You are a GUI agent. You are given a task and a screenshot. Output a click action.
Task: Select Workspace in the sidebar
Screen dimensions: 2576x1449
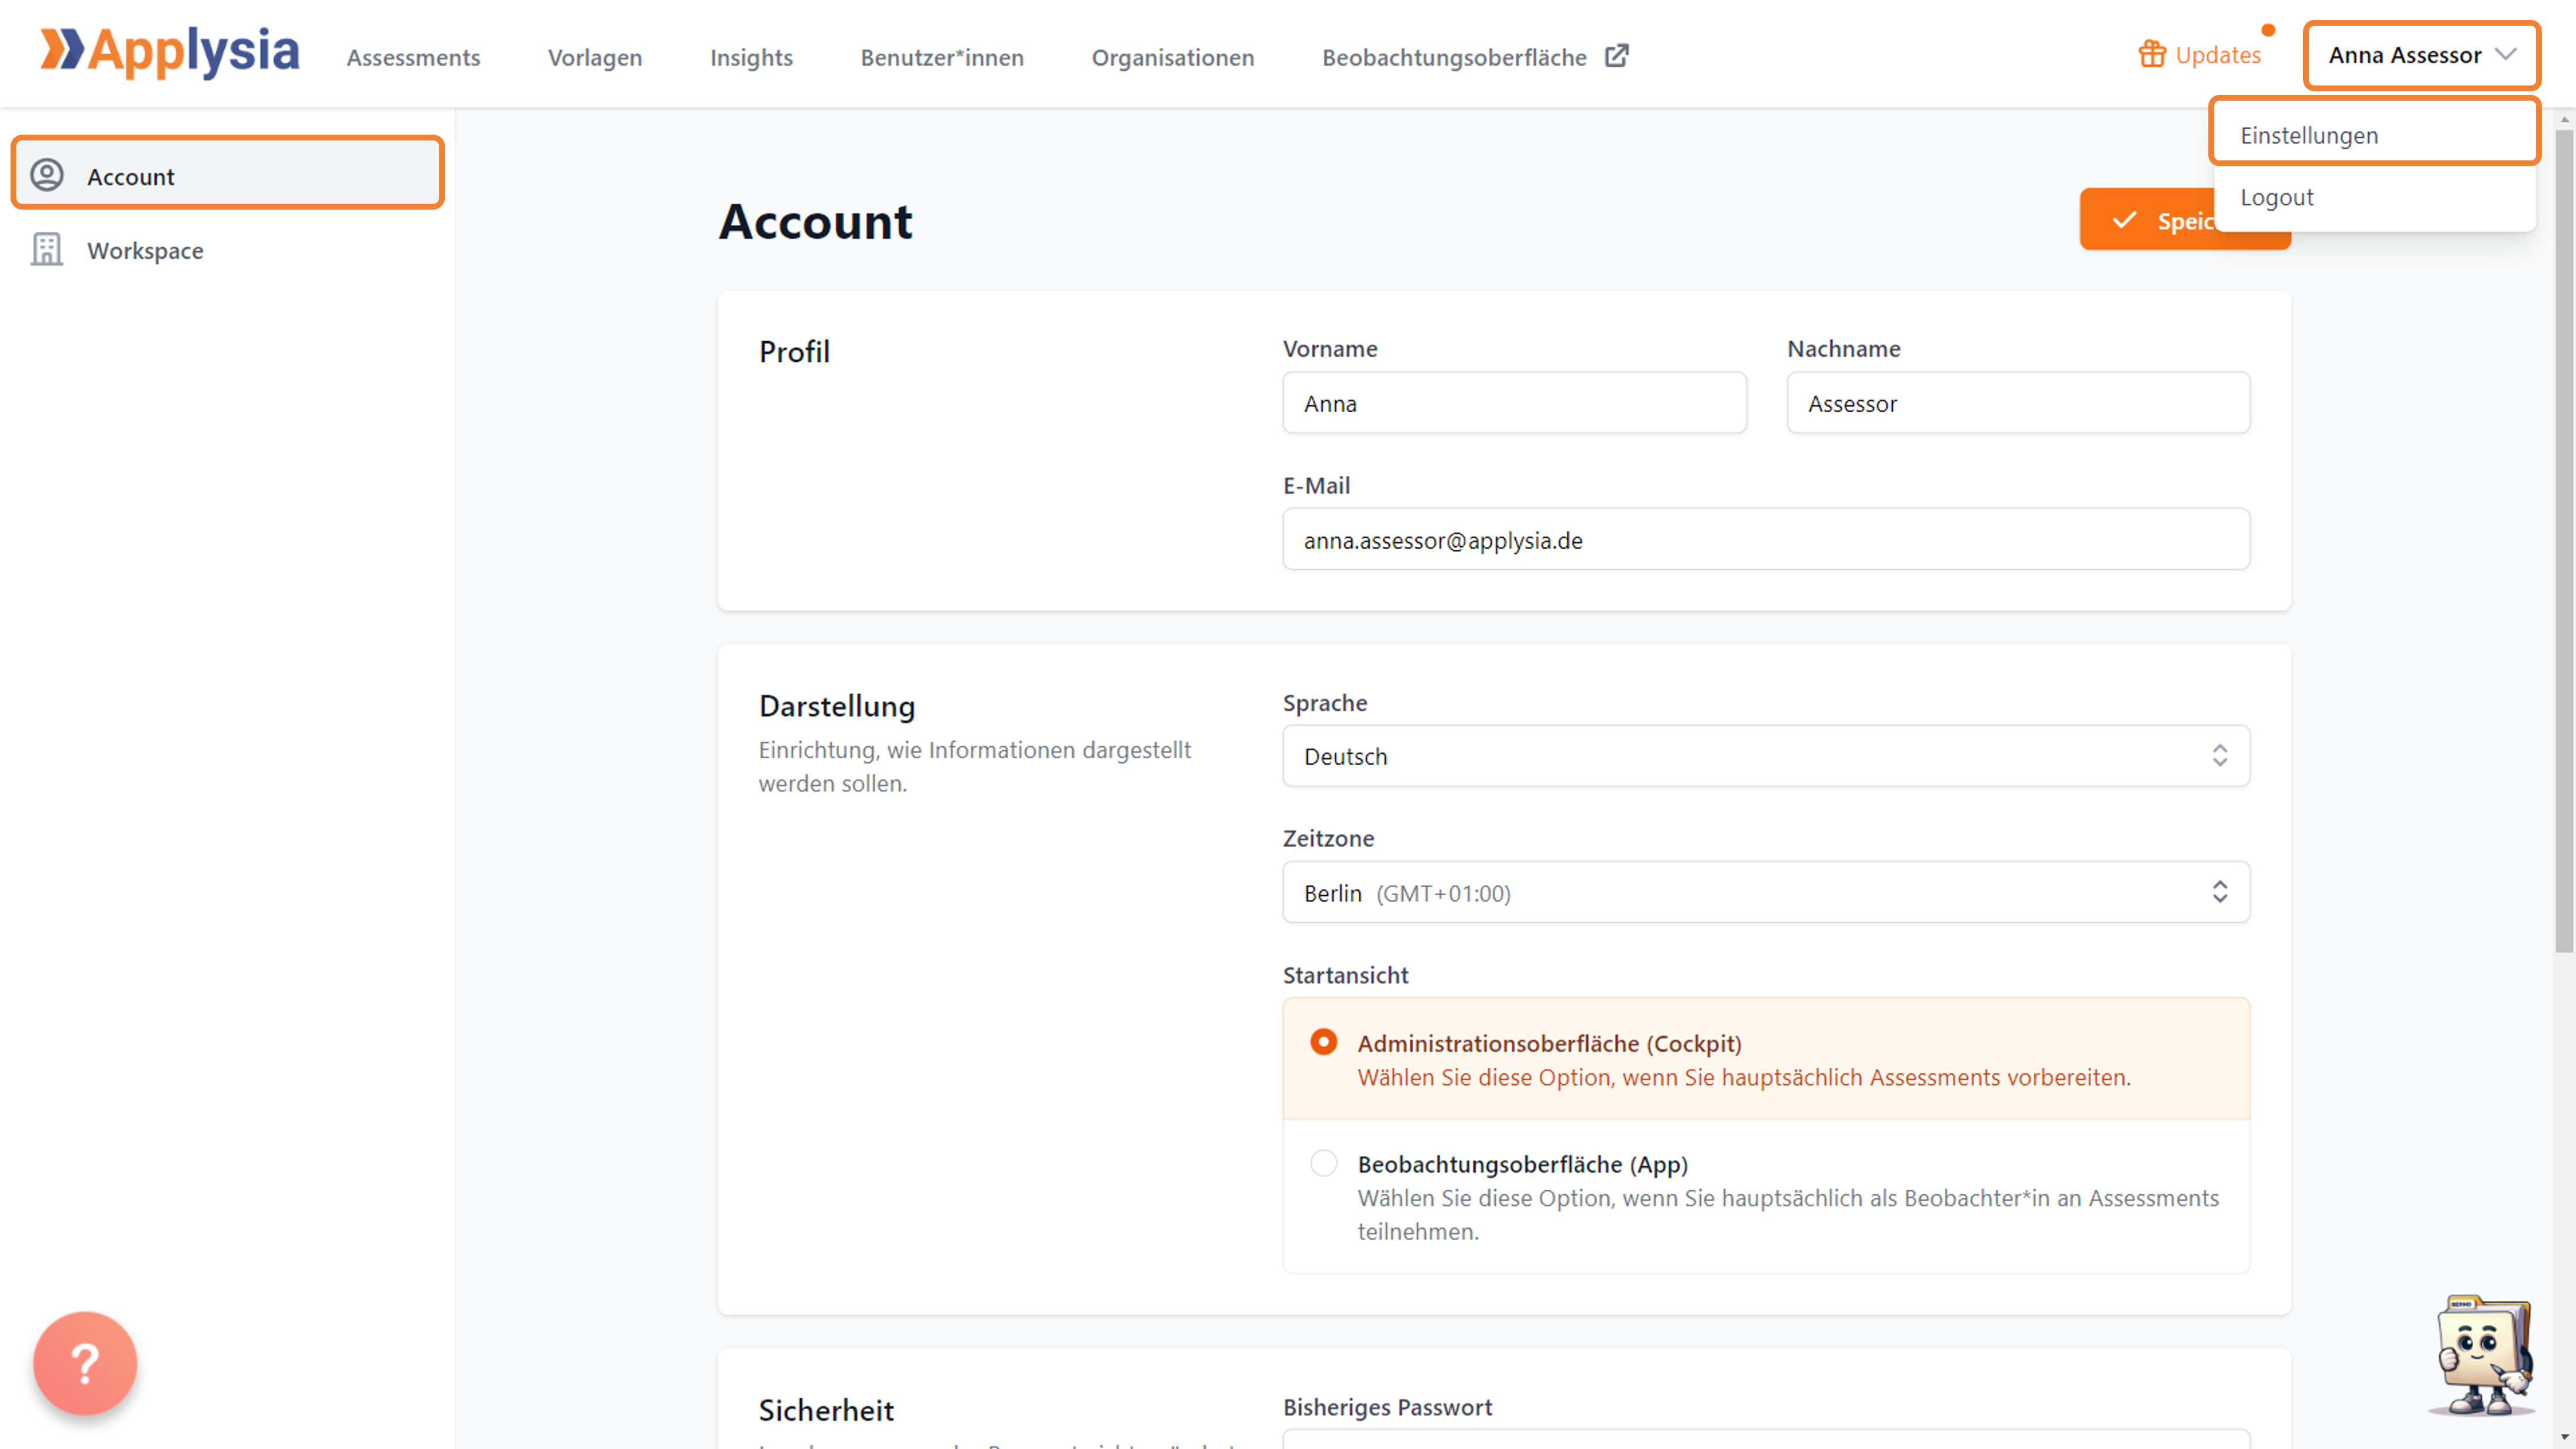[228, 250]
